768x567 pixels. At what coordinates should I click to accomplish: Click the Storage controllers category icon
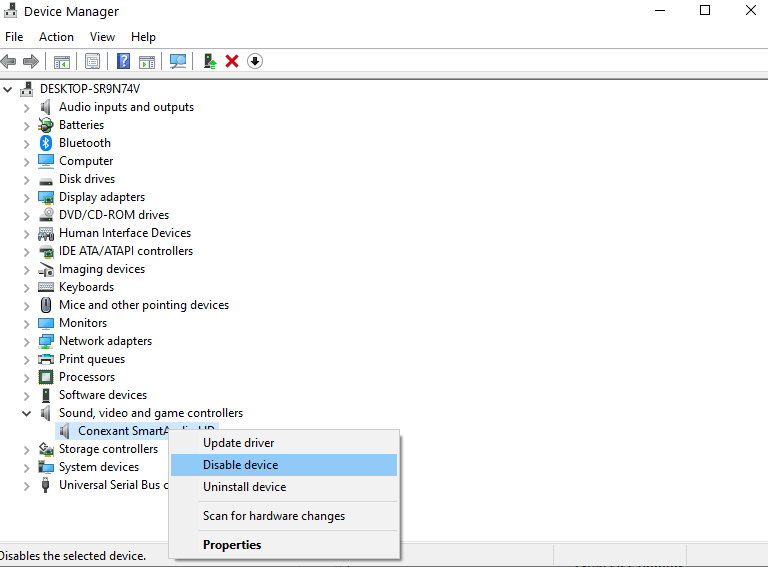[x=46, y=449]
